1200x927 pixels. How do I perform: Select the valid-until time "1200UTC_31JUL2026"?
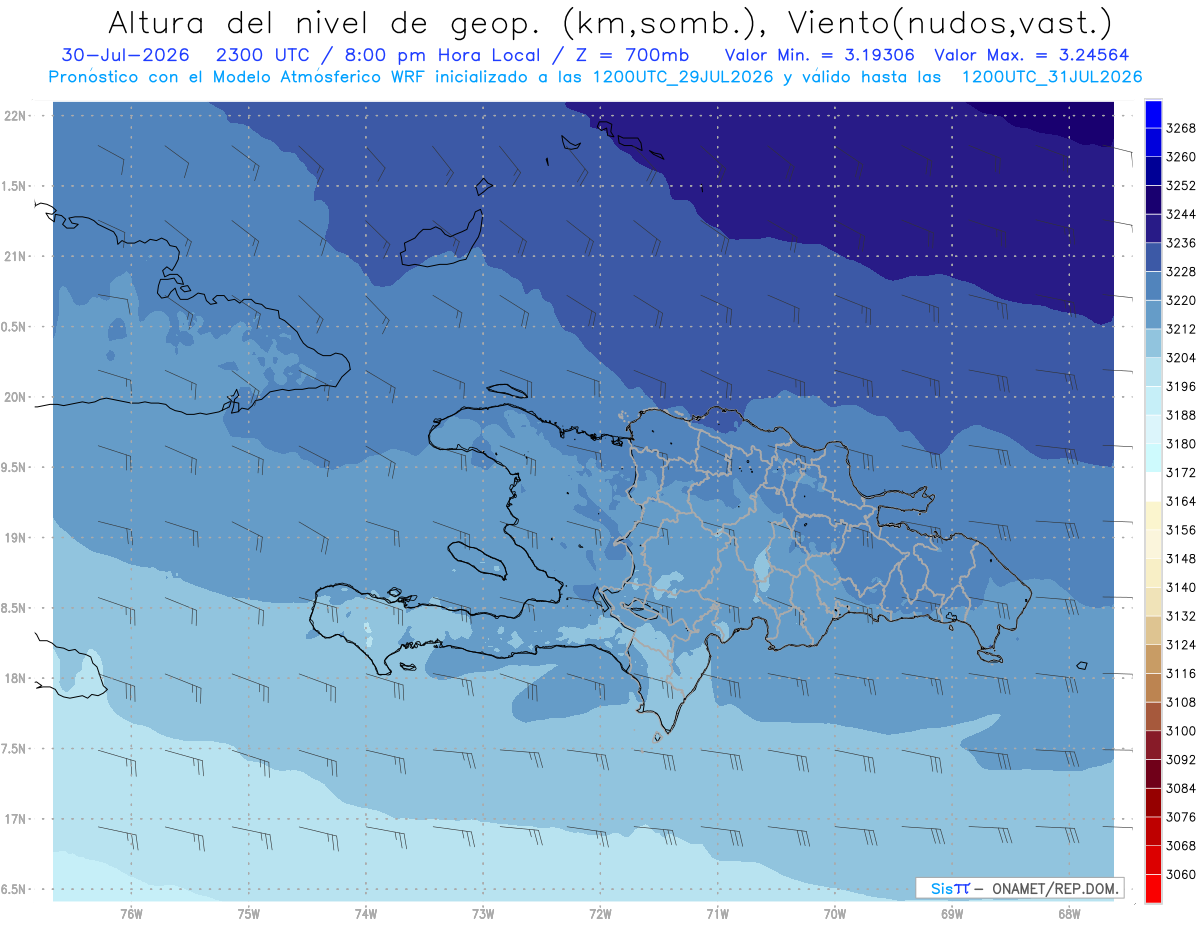[x=1051, y=77]
